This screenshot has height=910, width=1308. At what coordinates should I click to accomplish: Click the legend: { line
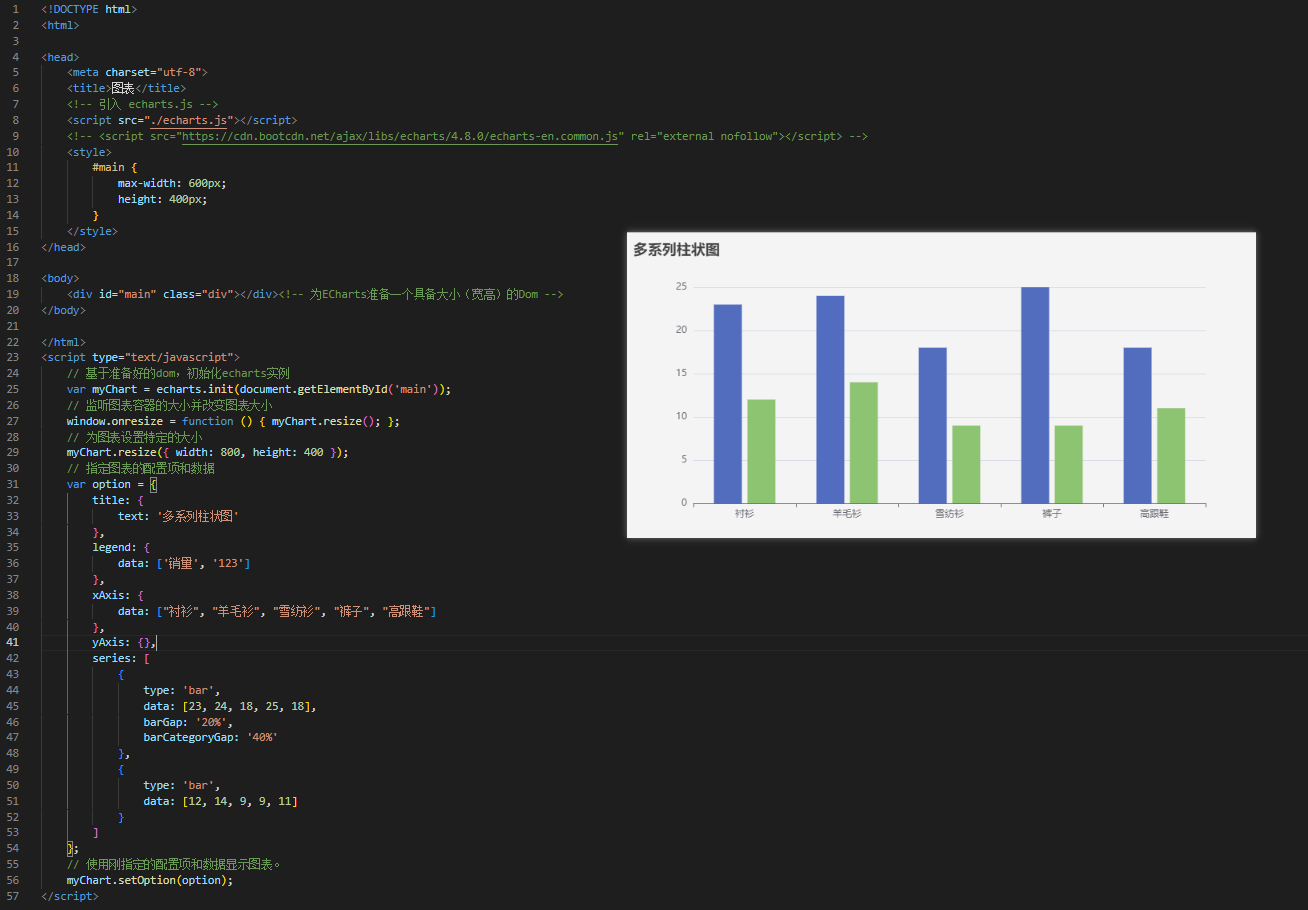pyautogui.click(x=122, y=548)
